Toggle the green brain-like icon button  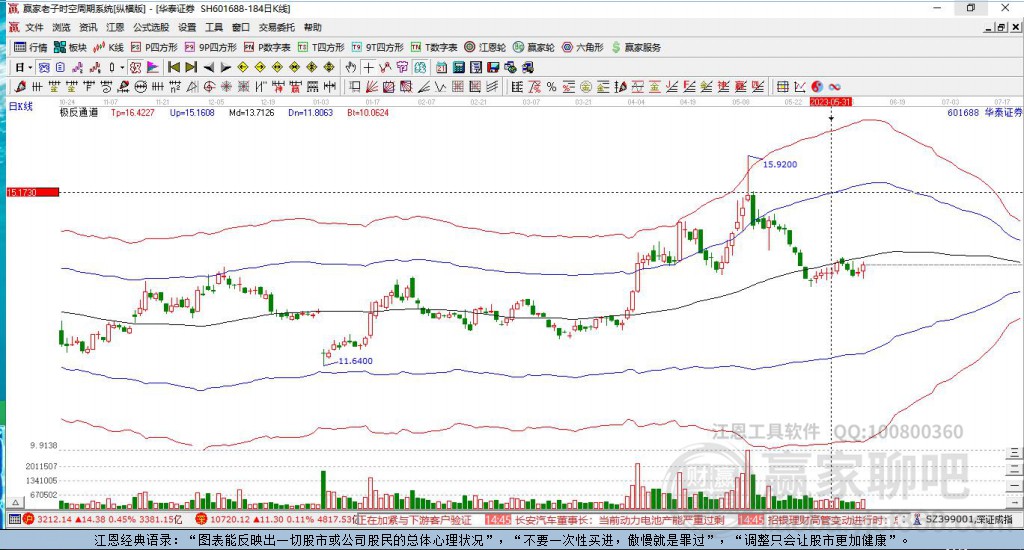[x=420, y=67]
